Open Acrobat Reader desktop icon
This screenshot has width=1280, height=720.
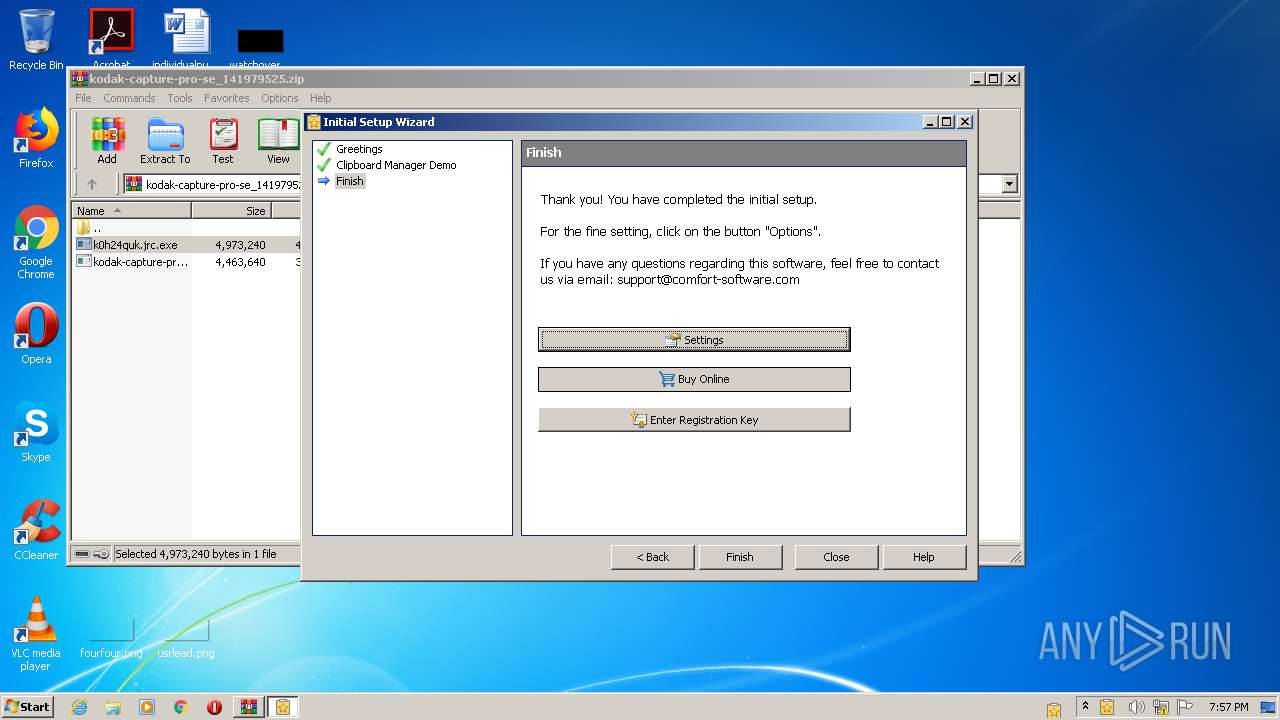111,38
